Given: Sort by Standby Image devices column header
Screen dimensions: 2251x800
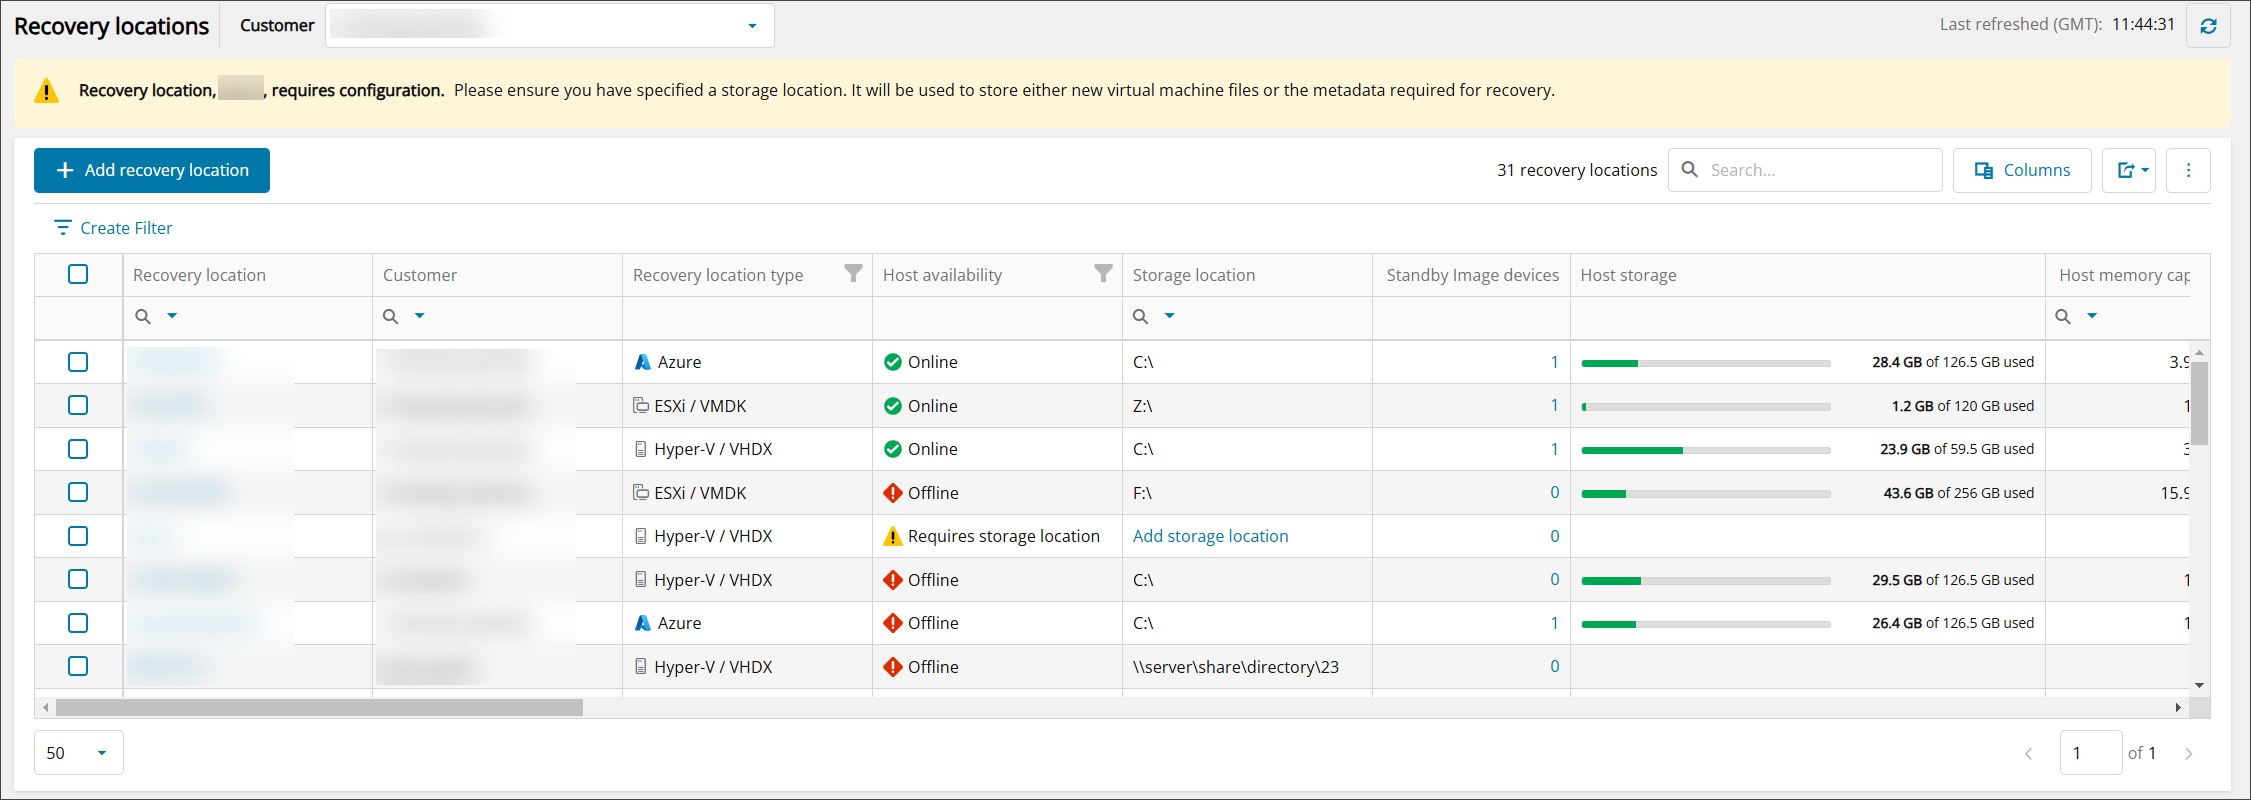Looking at the screenshot, I should (1471, 275).
